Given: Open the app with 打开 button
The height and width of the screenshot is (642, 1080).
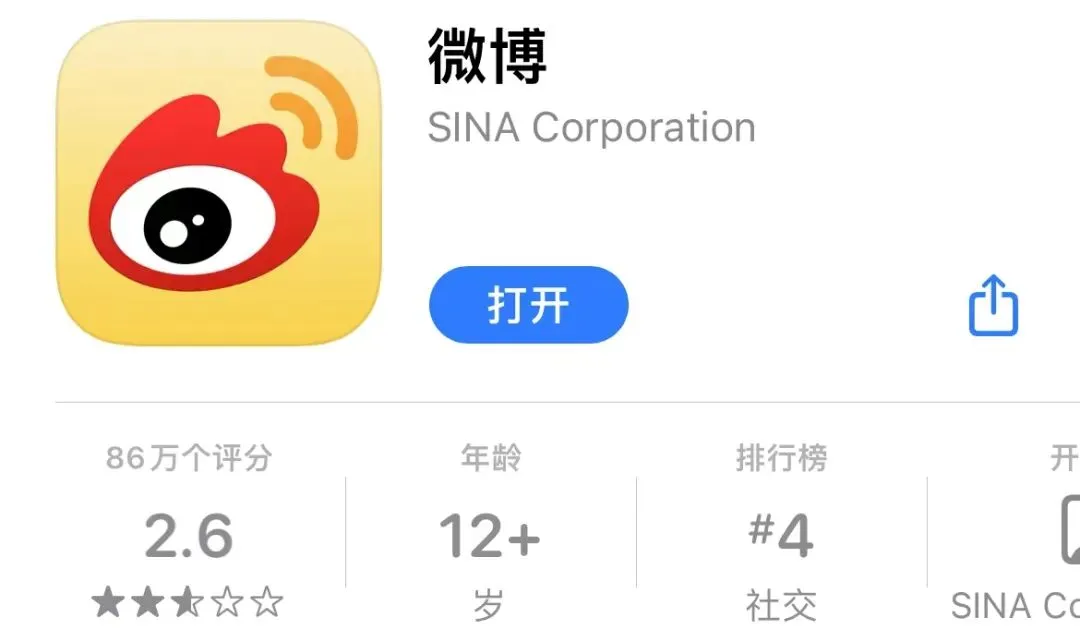Looking at the screenshot, I should click(x=528, y=304).
